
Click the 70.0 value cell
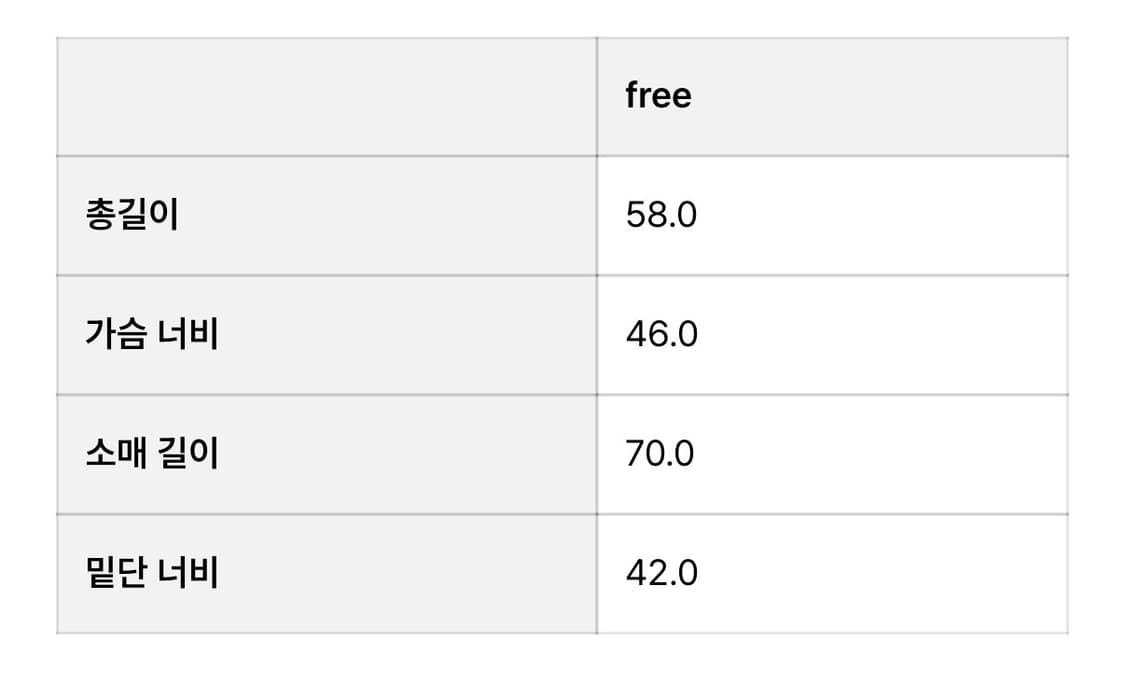(x=660, y=454)
